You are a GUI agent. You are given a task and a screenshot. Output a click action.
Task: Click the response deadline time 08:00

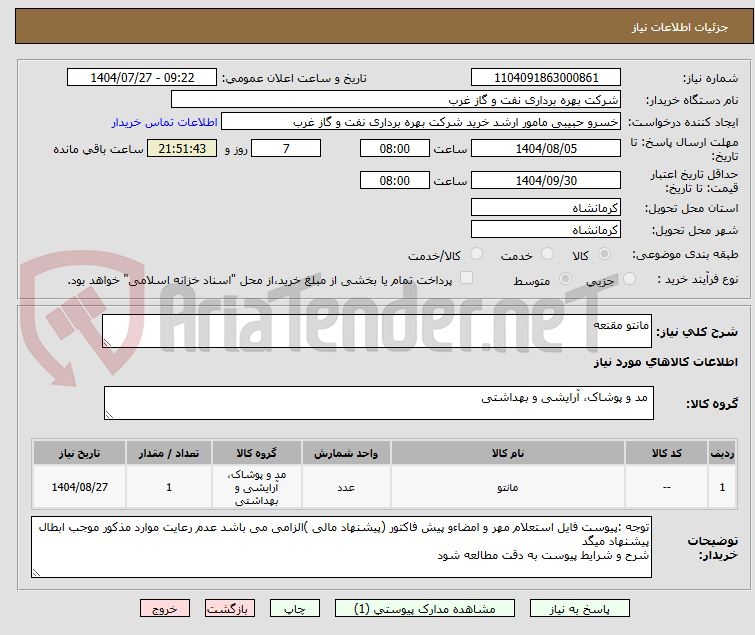[395, 148]
